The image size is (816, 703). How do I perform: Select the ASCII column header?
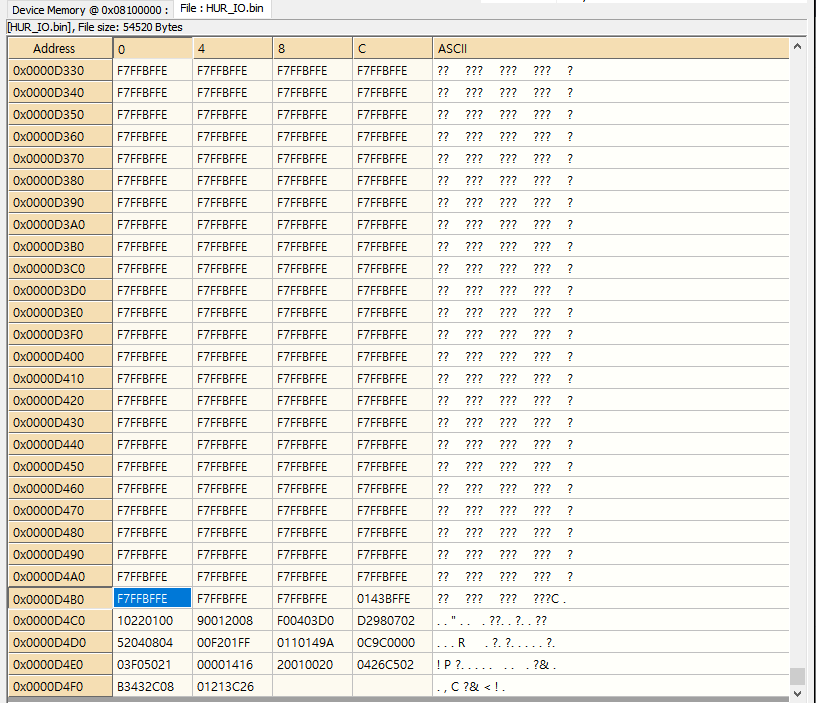611,48
